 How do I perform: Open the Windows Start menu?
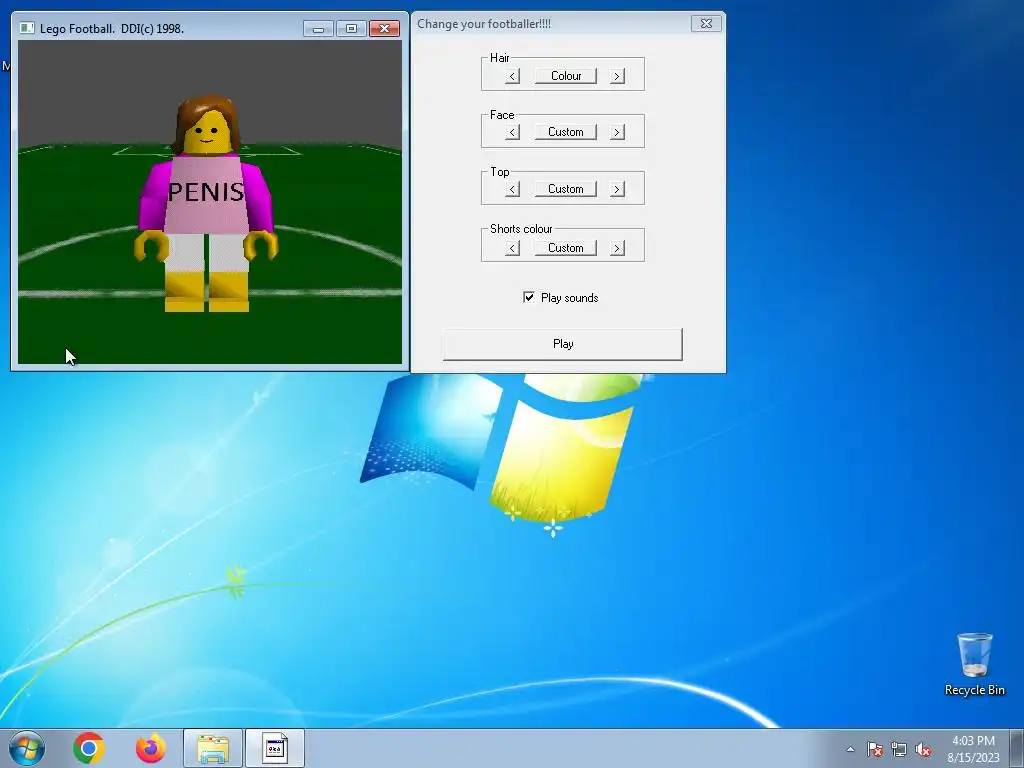(x=27, y=748)
